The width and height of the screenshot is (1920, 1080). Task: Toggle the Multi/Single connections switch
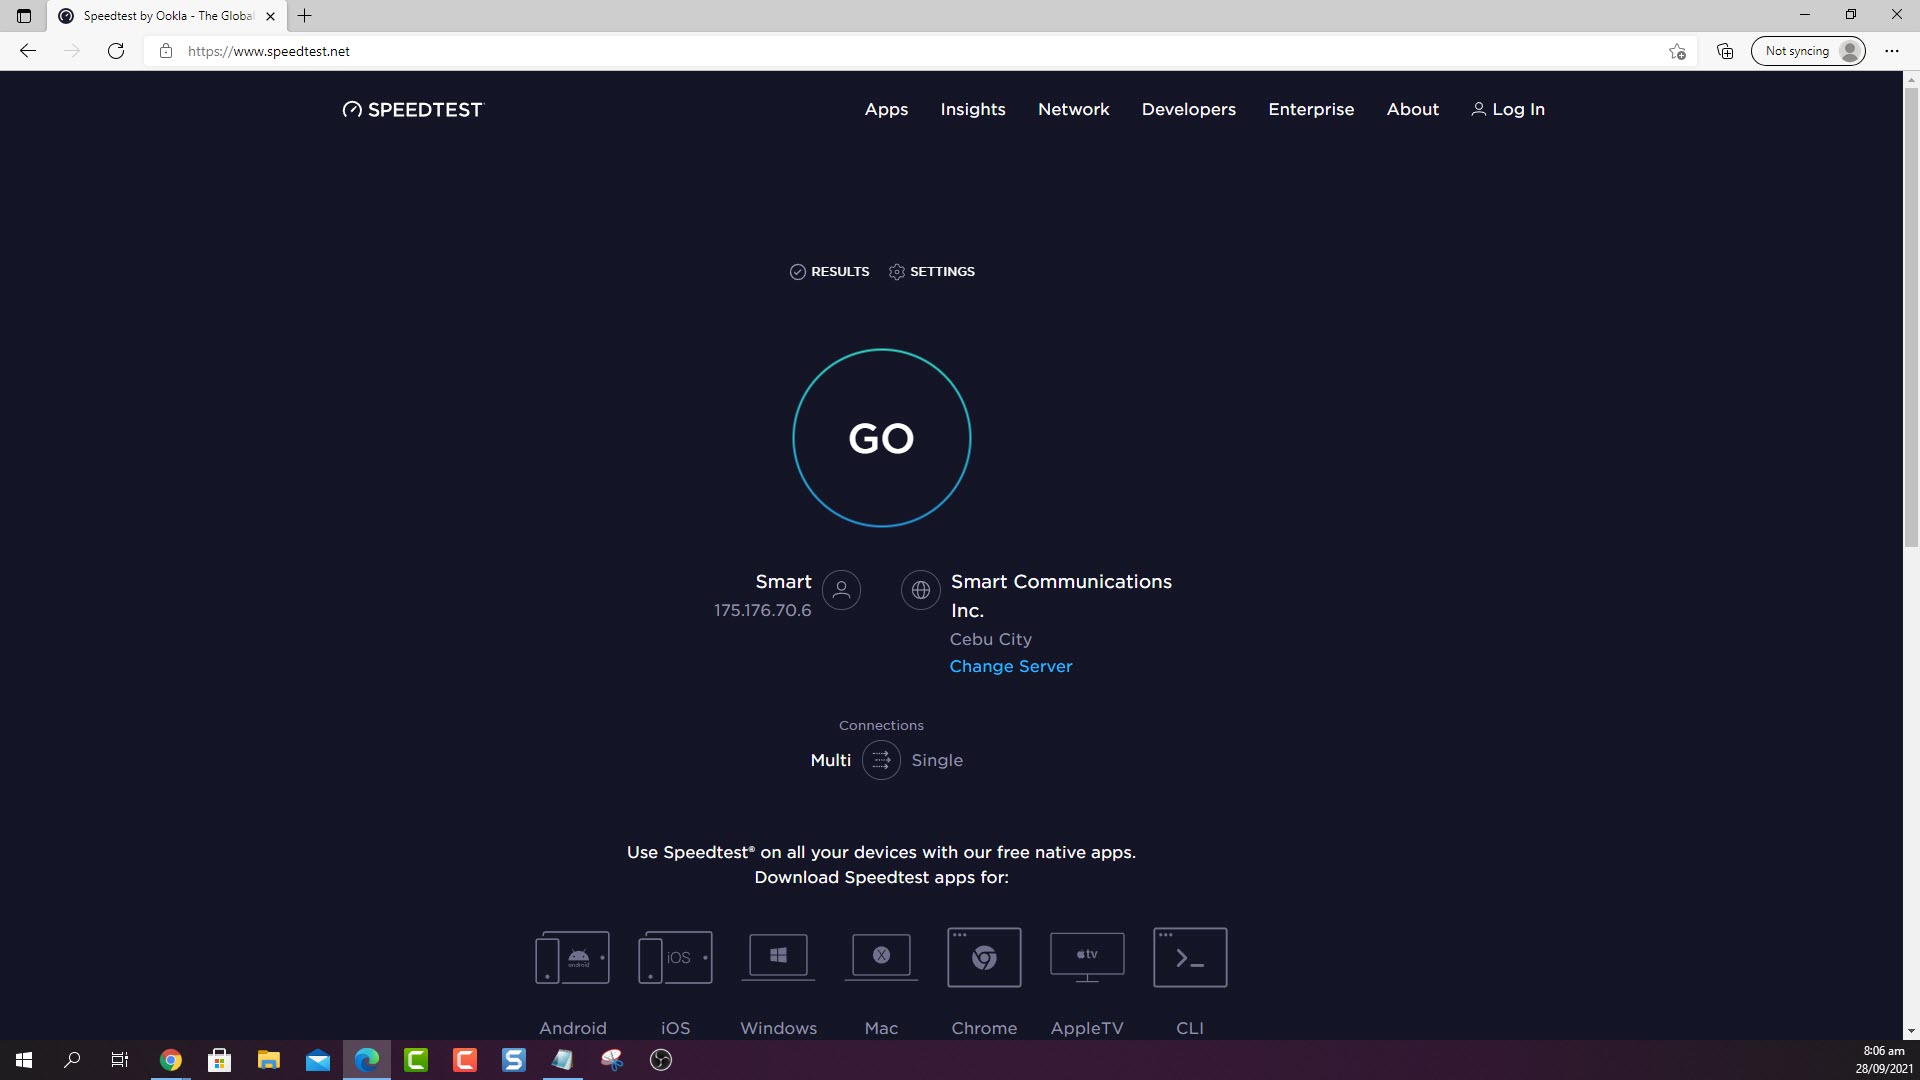click(x=881, y=760)
